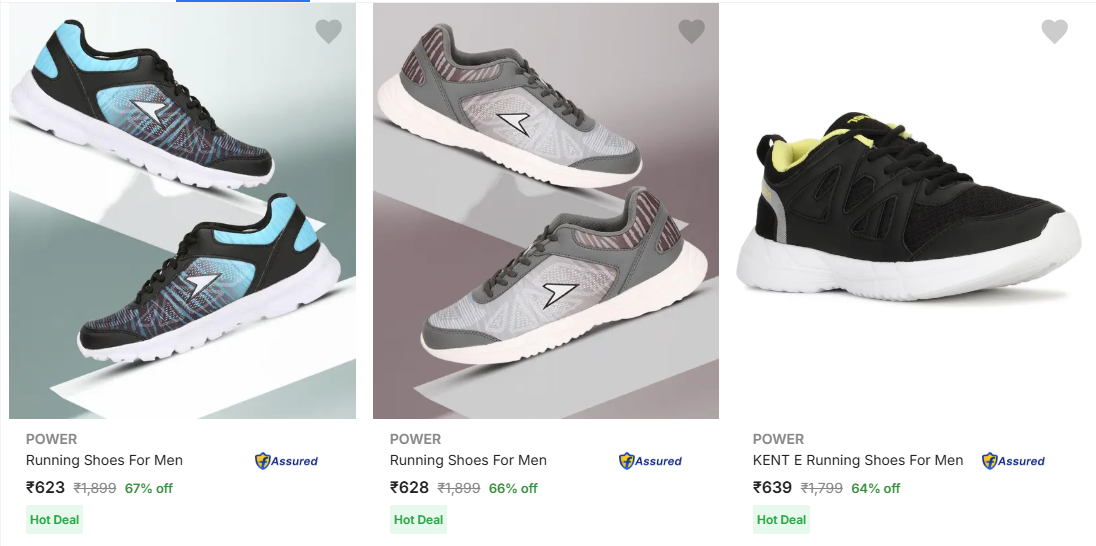The image size is (1096, 546).
Task: Open Running Shoes For Men priced ₹628
Action: coord(468,461)
